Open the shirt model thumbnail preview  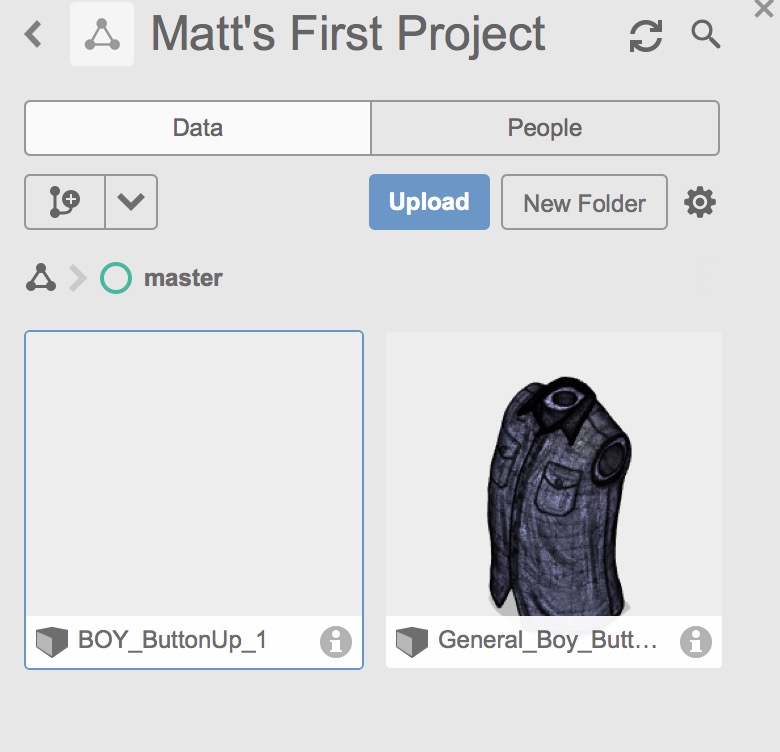[553, 475]
